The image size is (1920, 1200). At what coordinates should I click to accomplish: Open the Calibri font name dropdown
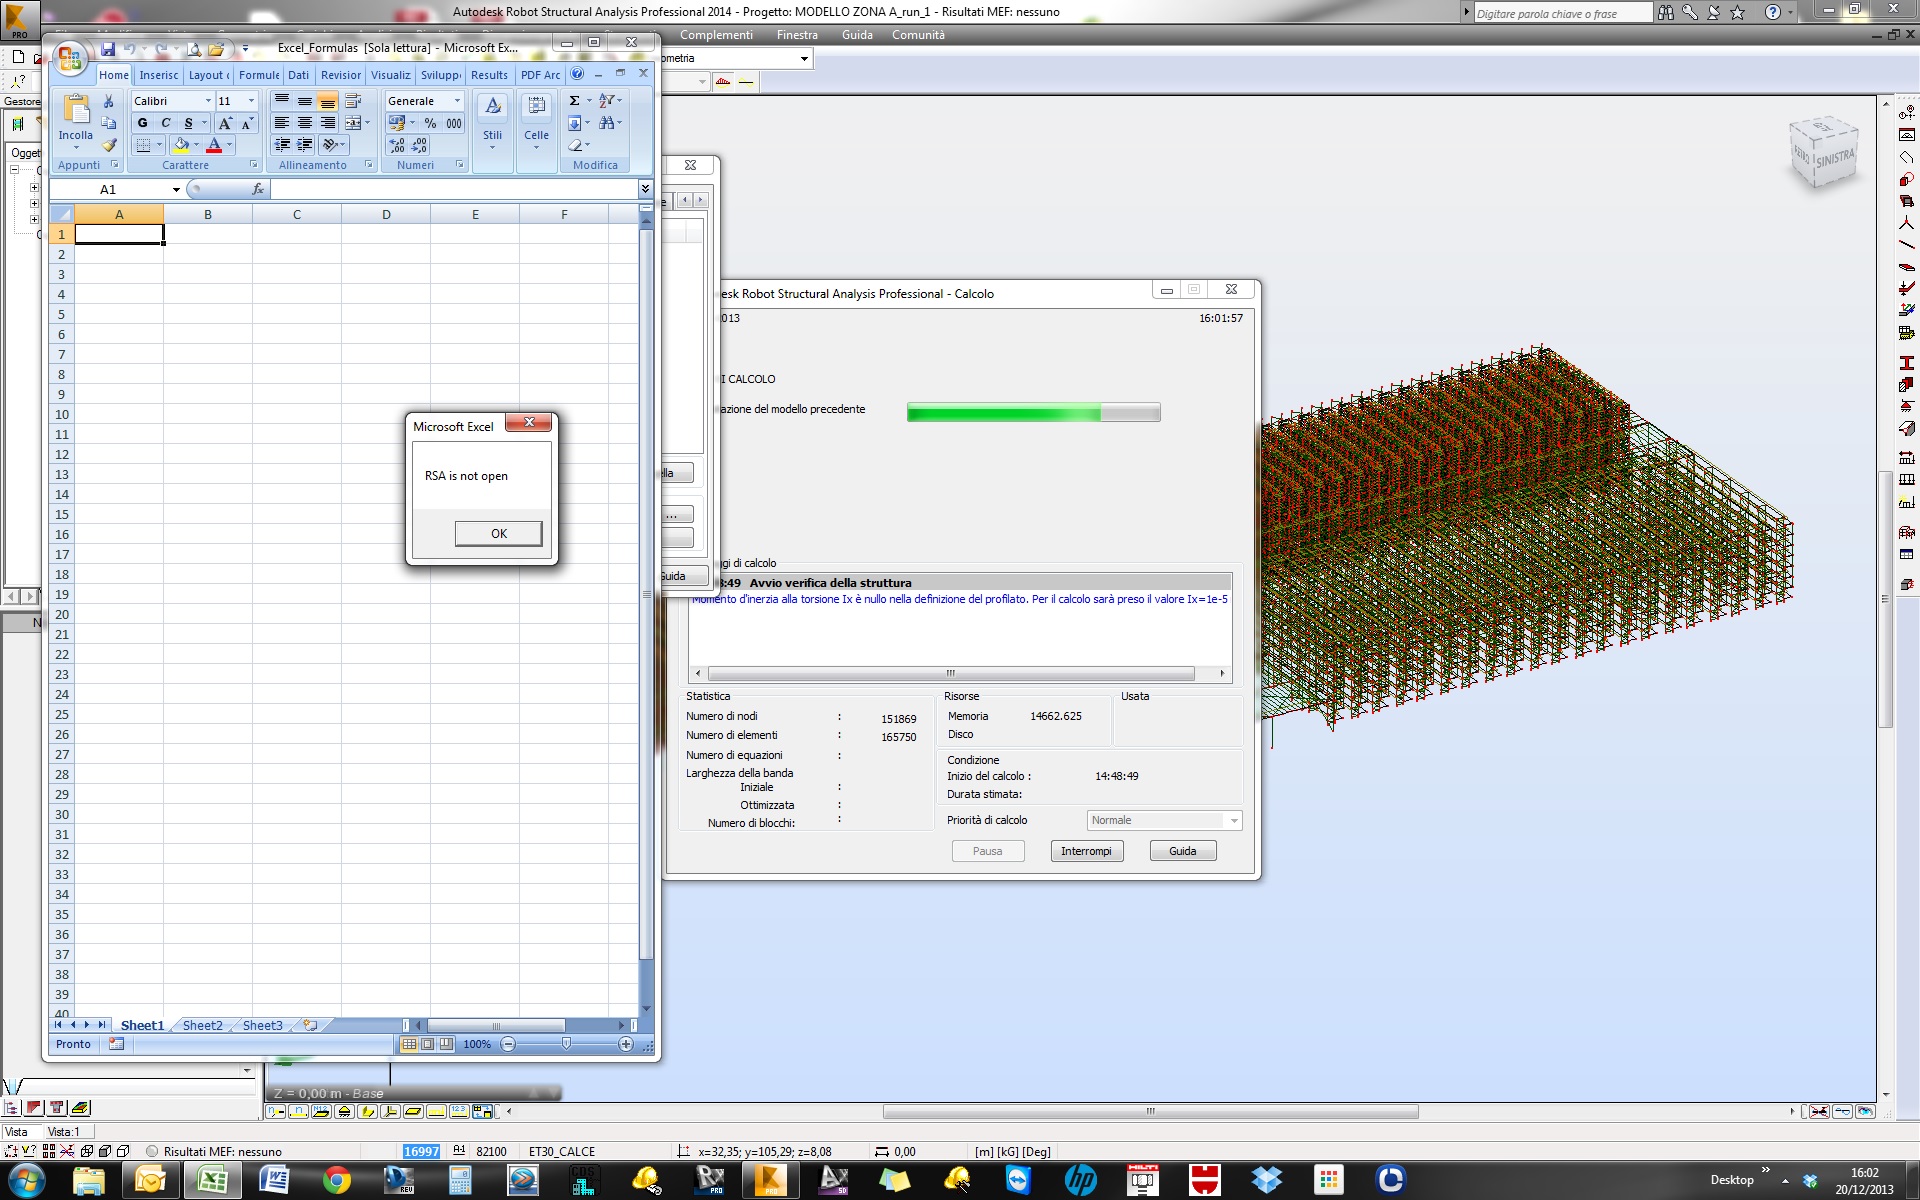coord(208,101)
